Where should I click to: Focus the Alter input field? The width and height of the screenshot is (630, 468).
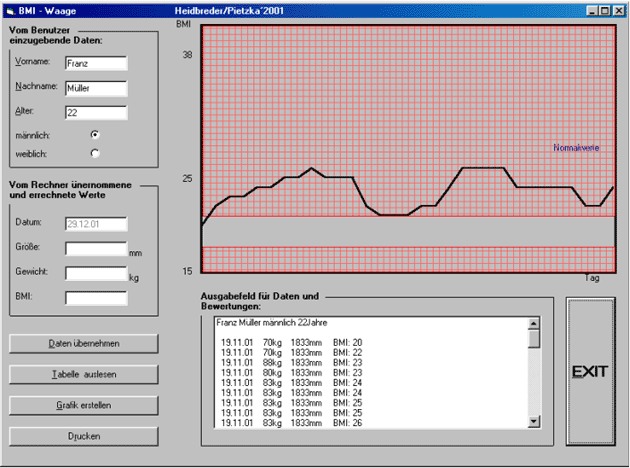point(96,113)
